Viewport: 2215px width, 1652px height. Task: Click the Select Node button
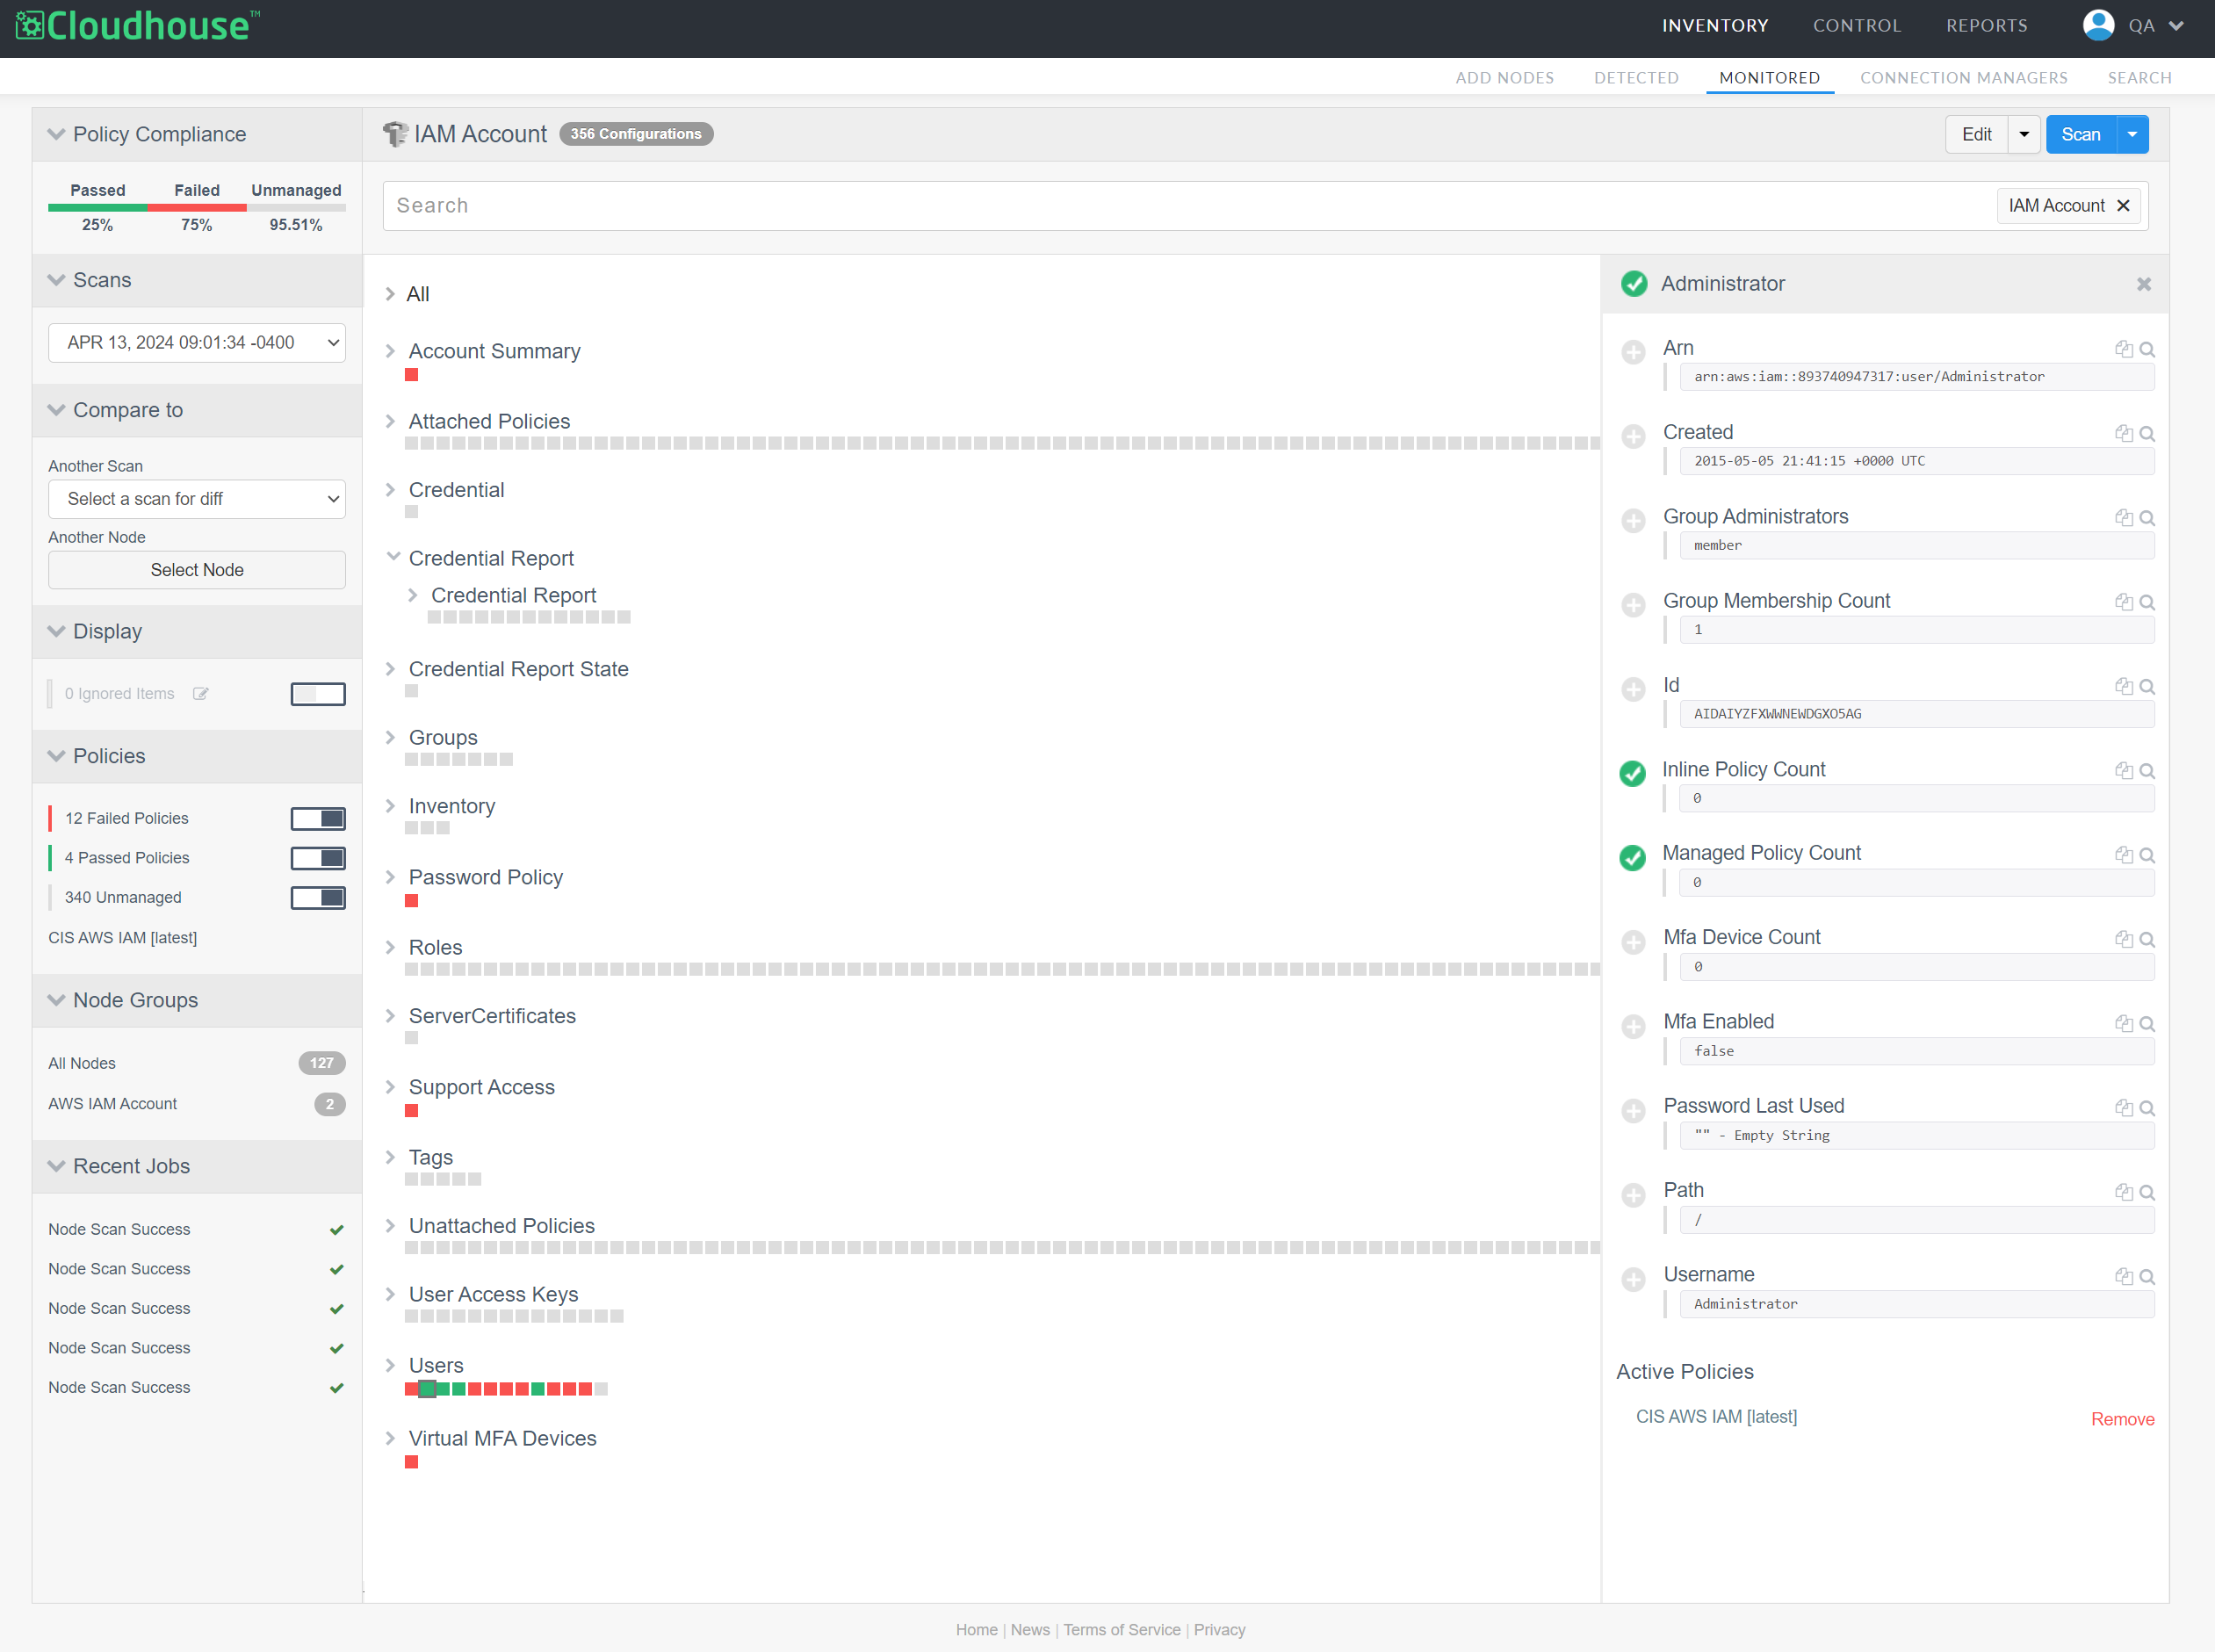(197, 570)
